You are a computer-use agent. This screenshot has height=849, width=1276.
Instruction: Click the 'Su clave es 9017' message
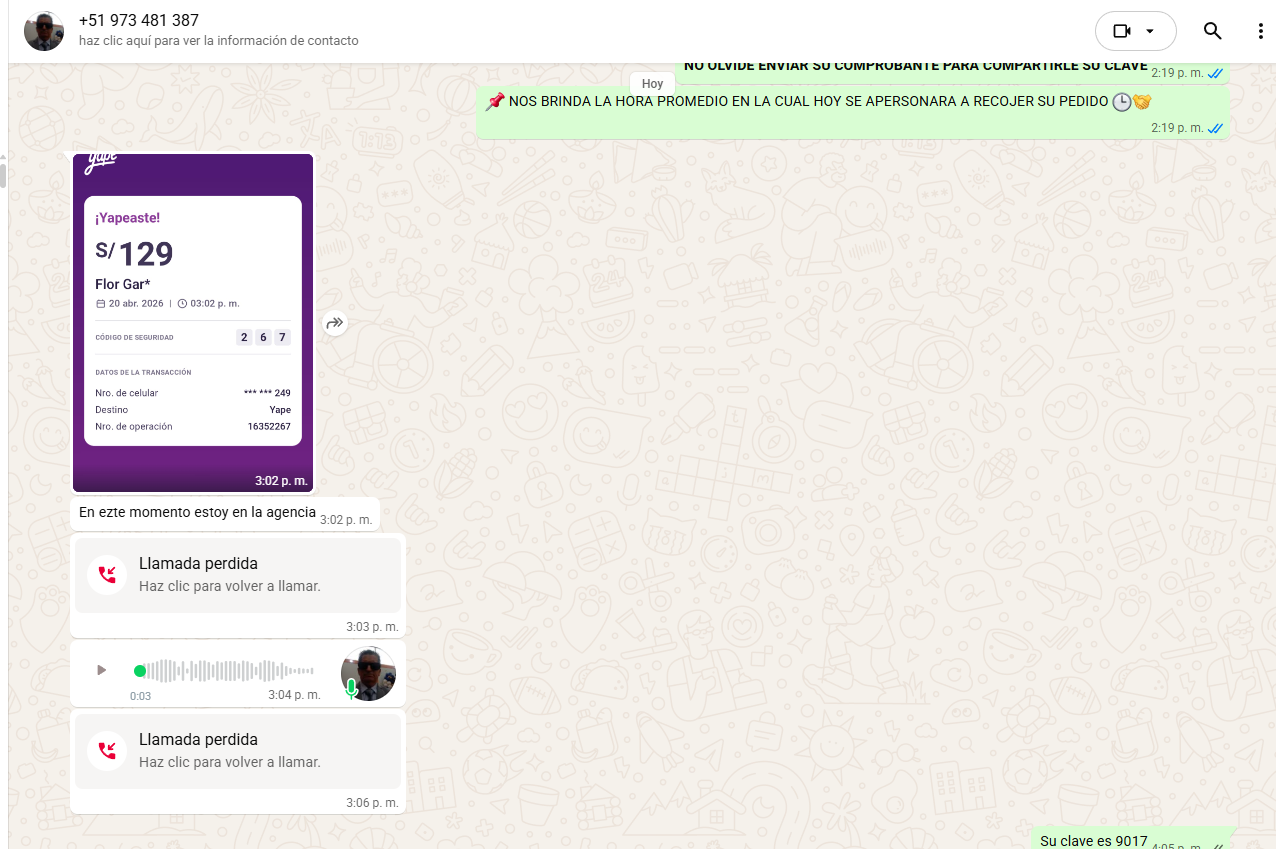[x=1093, y=841]
